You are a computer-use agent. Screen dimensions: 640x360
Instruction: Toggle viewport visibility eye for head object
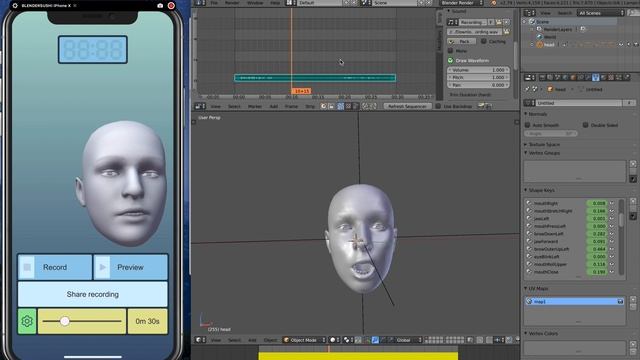click(x=621, y=44)
